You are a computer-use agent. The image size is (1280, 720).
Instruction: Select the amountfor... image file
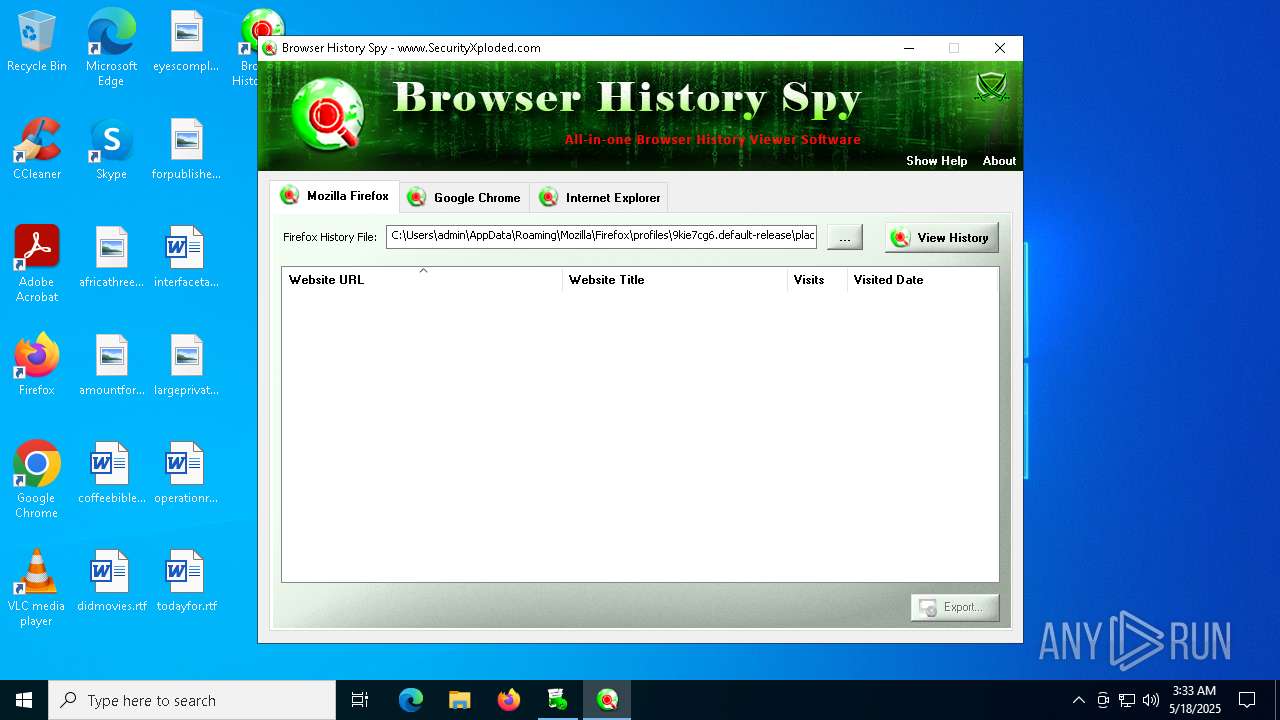coord(111,365)
